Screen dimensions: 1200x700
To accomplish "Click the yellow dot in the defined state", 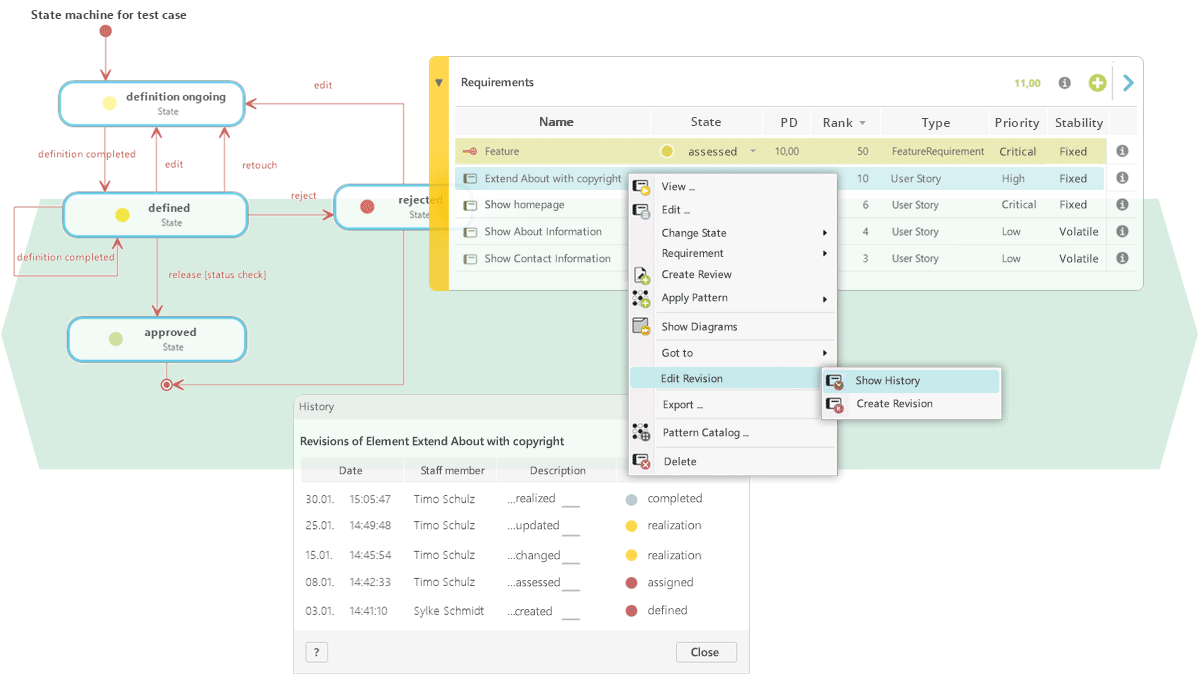I will (x=122, y=215).
